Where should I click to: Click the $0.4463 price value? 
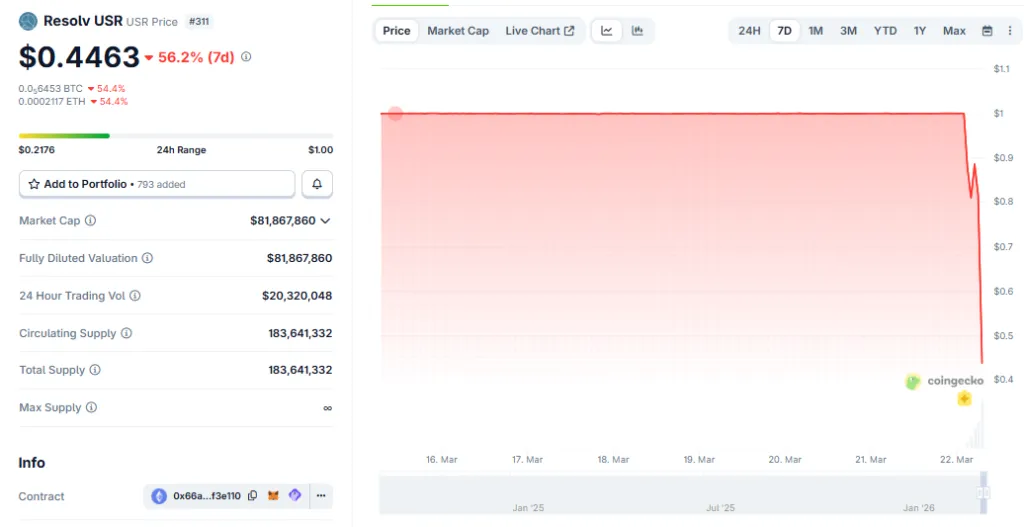79,57
